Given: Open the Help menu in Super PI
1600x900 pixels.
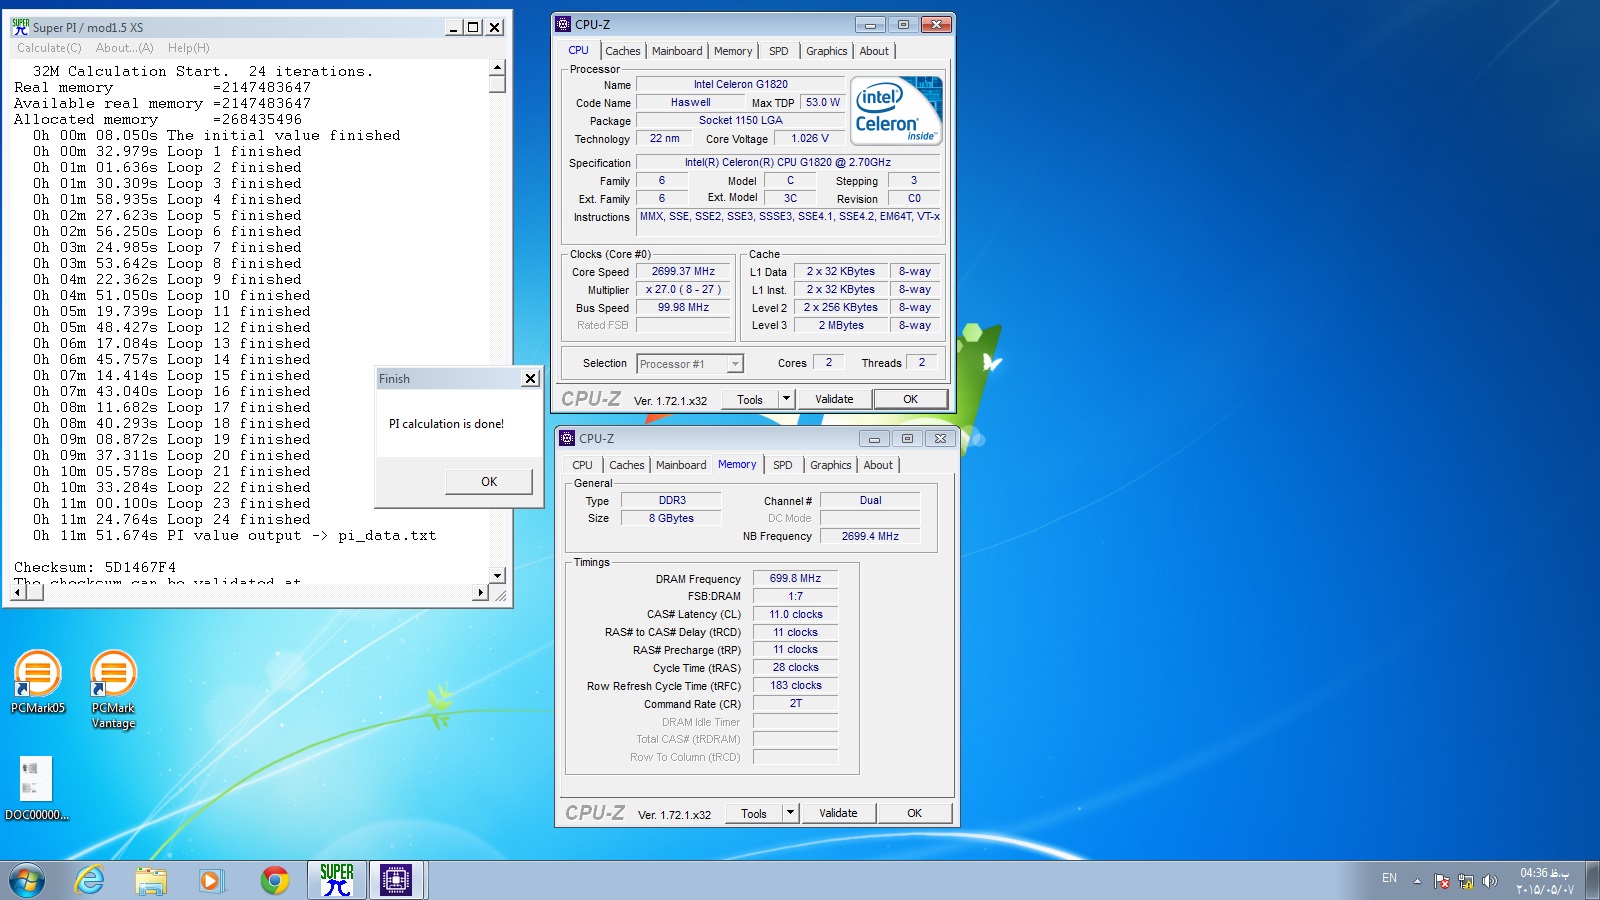Looking at the screenshot, I should tap(189, 48).
